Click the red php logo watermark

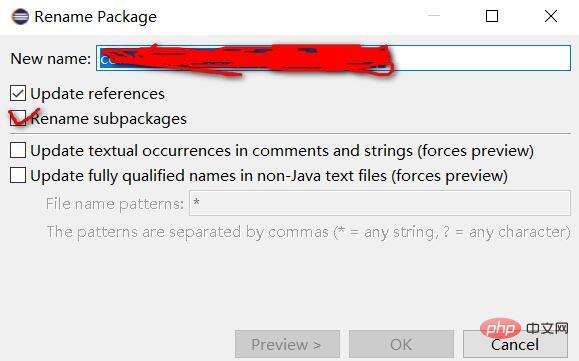501,328
